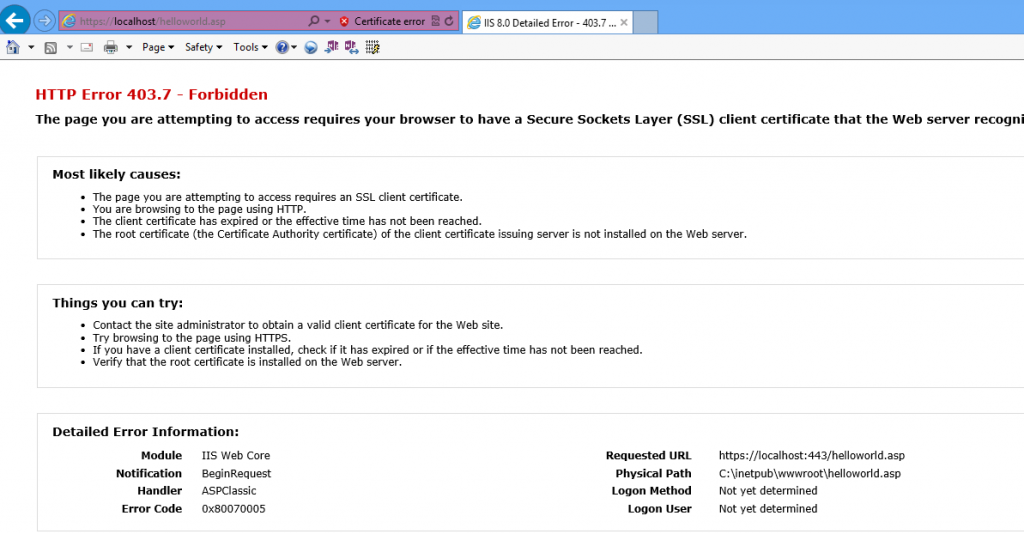Image resolution: width=1024 pixels, height=534 pixels.
Task: Click the IE page icon in address bar
Action: point(69,21)
